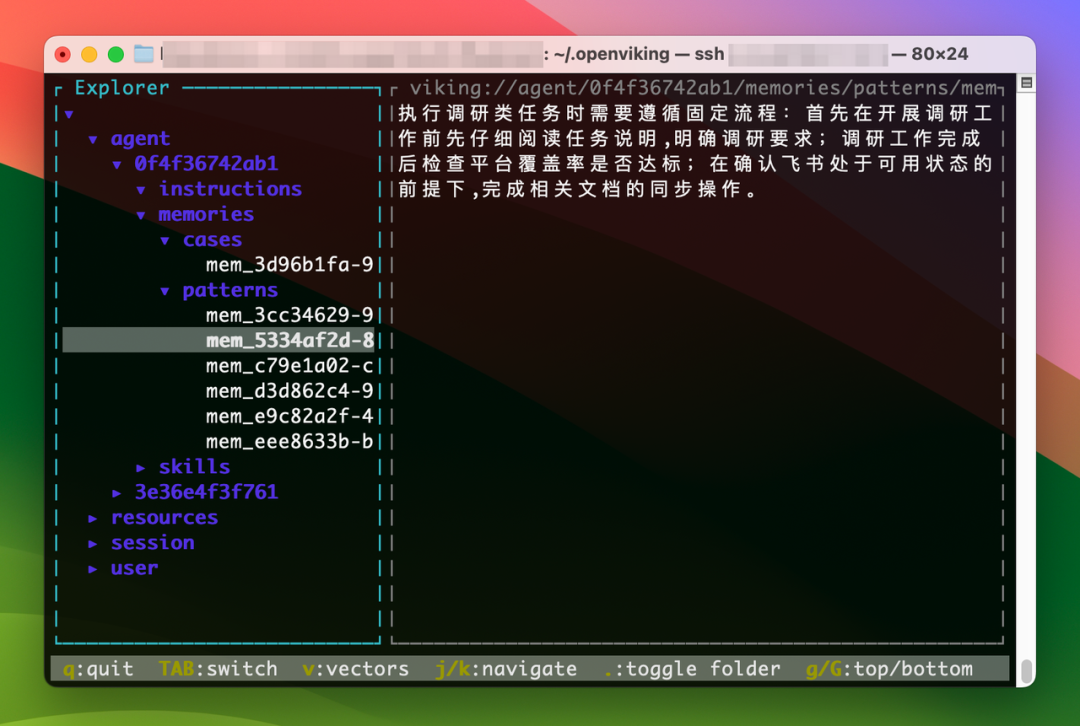Click the viking://agent path header
Viewport: 1080px width, 726px height.
[x=703, y=87]
